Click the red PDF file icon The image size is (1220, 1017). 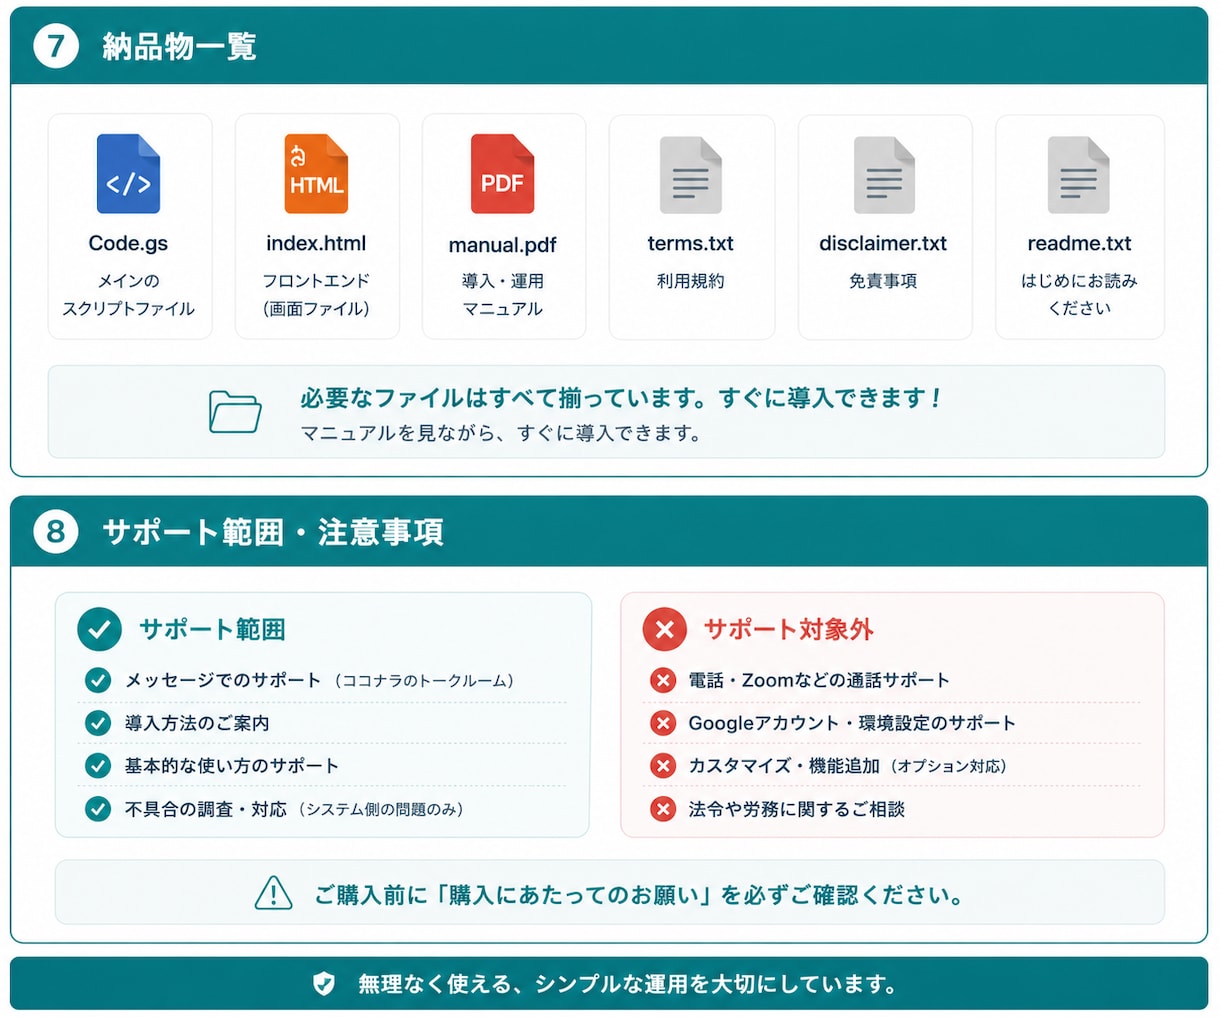[502, 174]
